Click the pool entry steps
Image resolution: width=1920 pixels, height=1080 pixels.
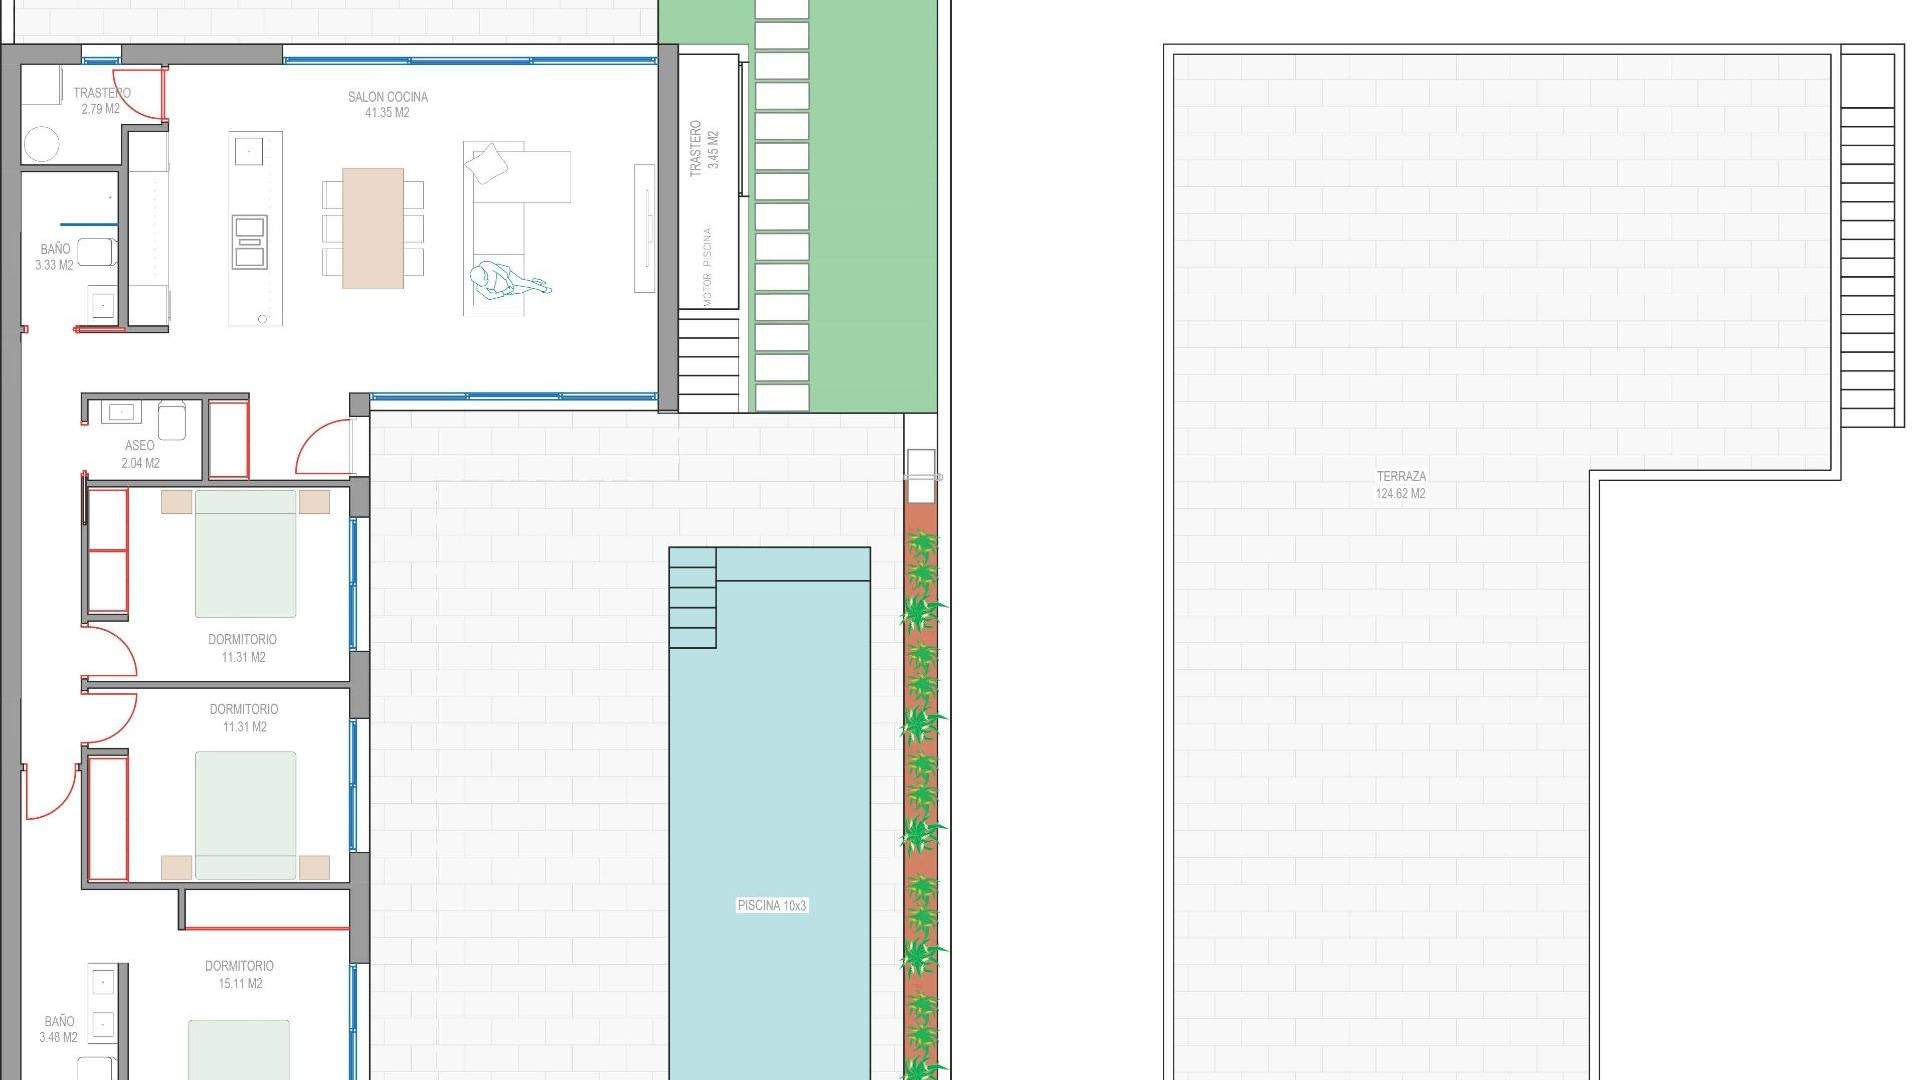(692, 598)
